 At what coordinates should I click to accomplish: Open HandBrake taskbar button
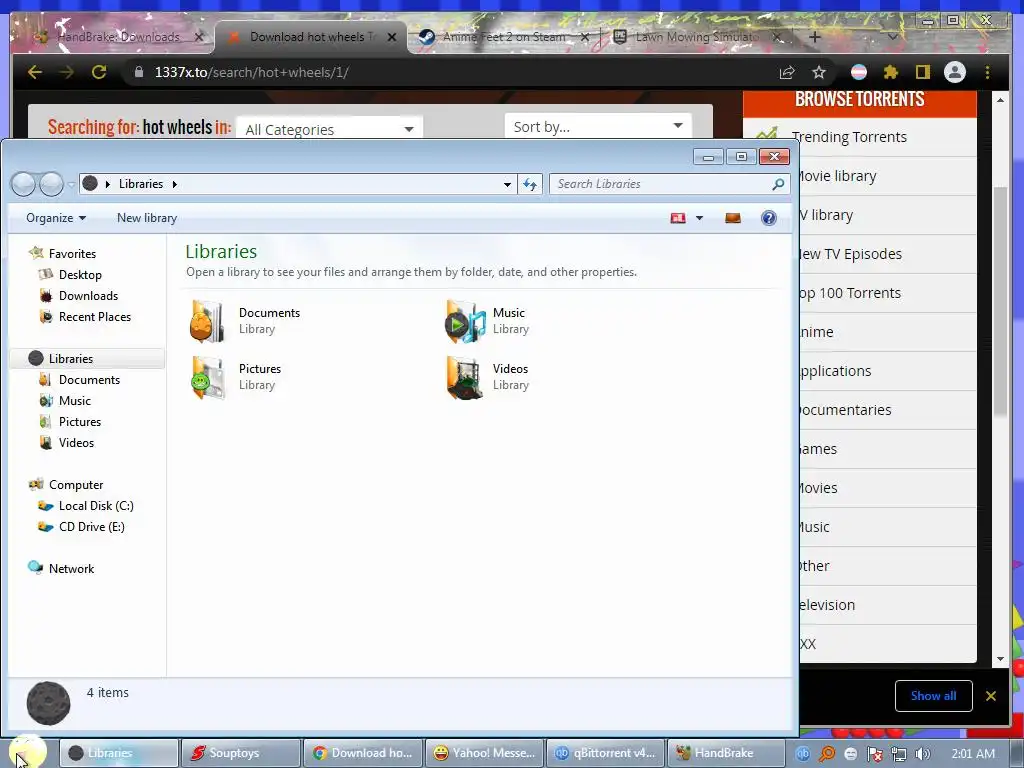726,753
